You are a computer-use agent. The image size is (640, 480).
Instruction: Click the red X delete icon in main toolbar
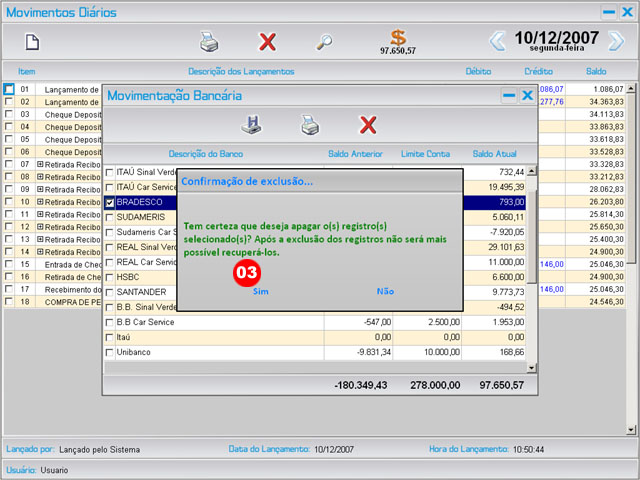(x=267, y=42)
